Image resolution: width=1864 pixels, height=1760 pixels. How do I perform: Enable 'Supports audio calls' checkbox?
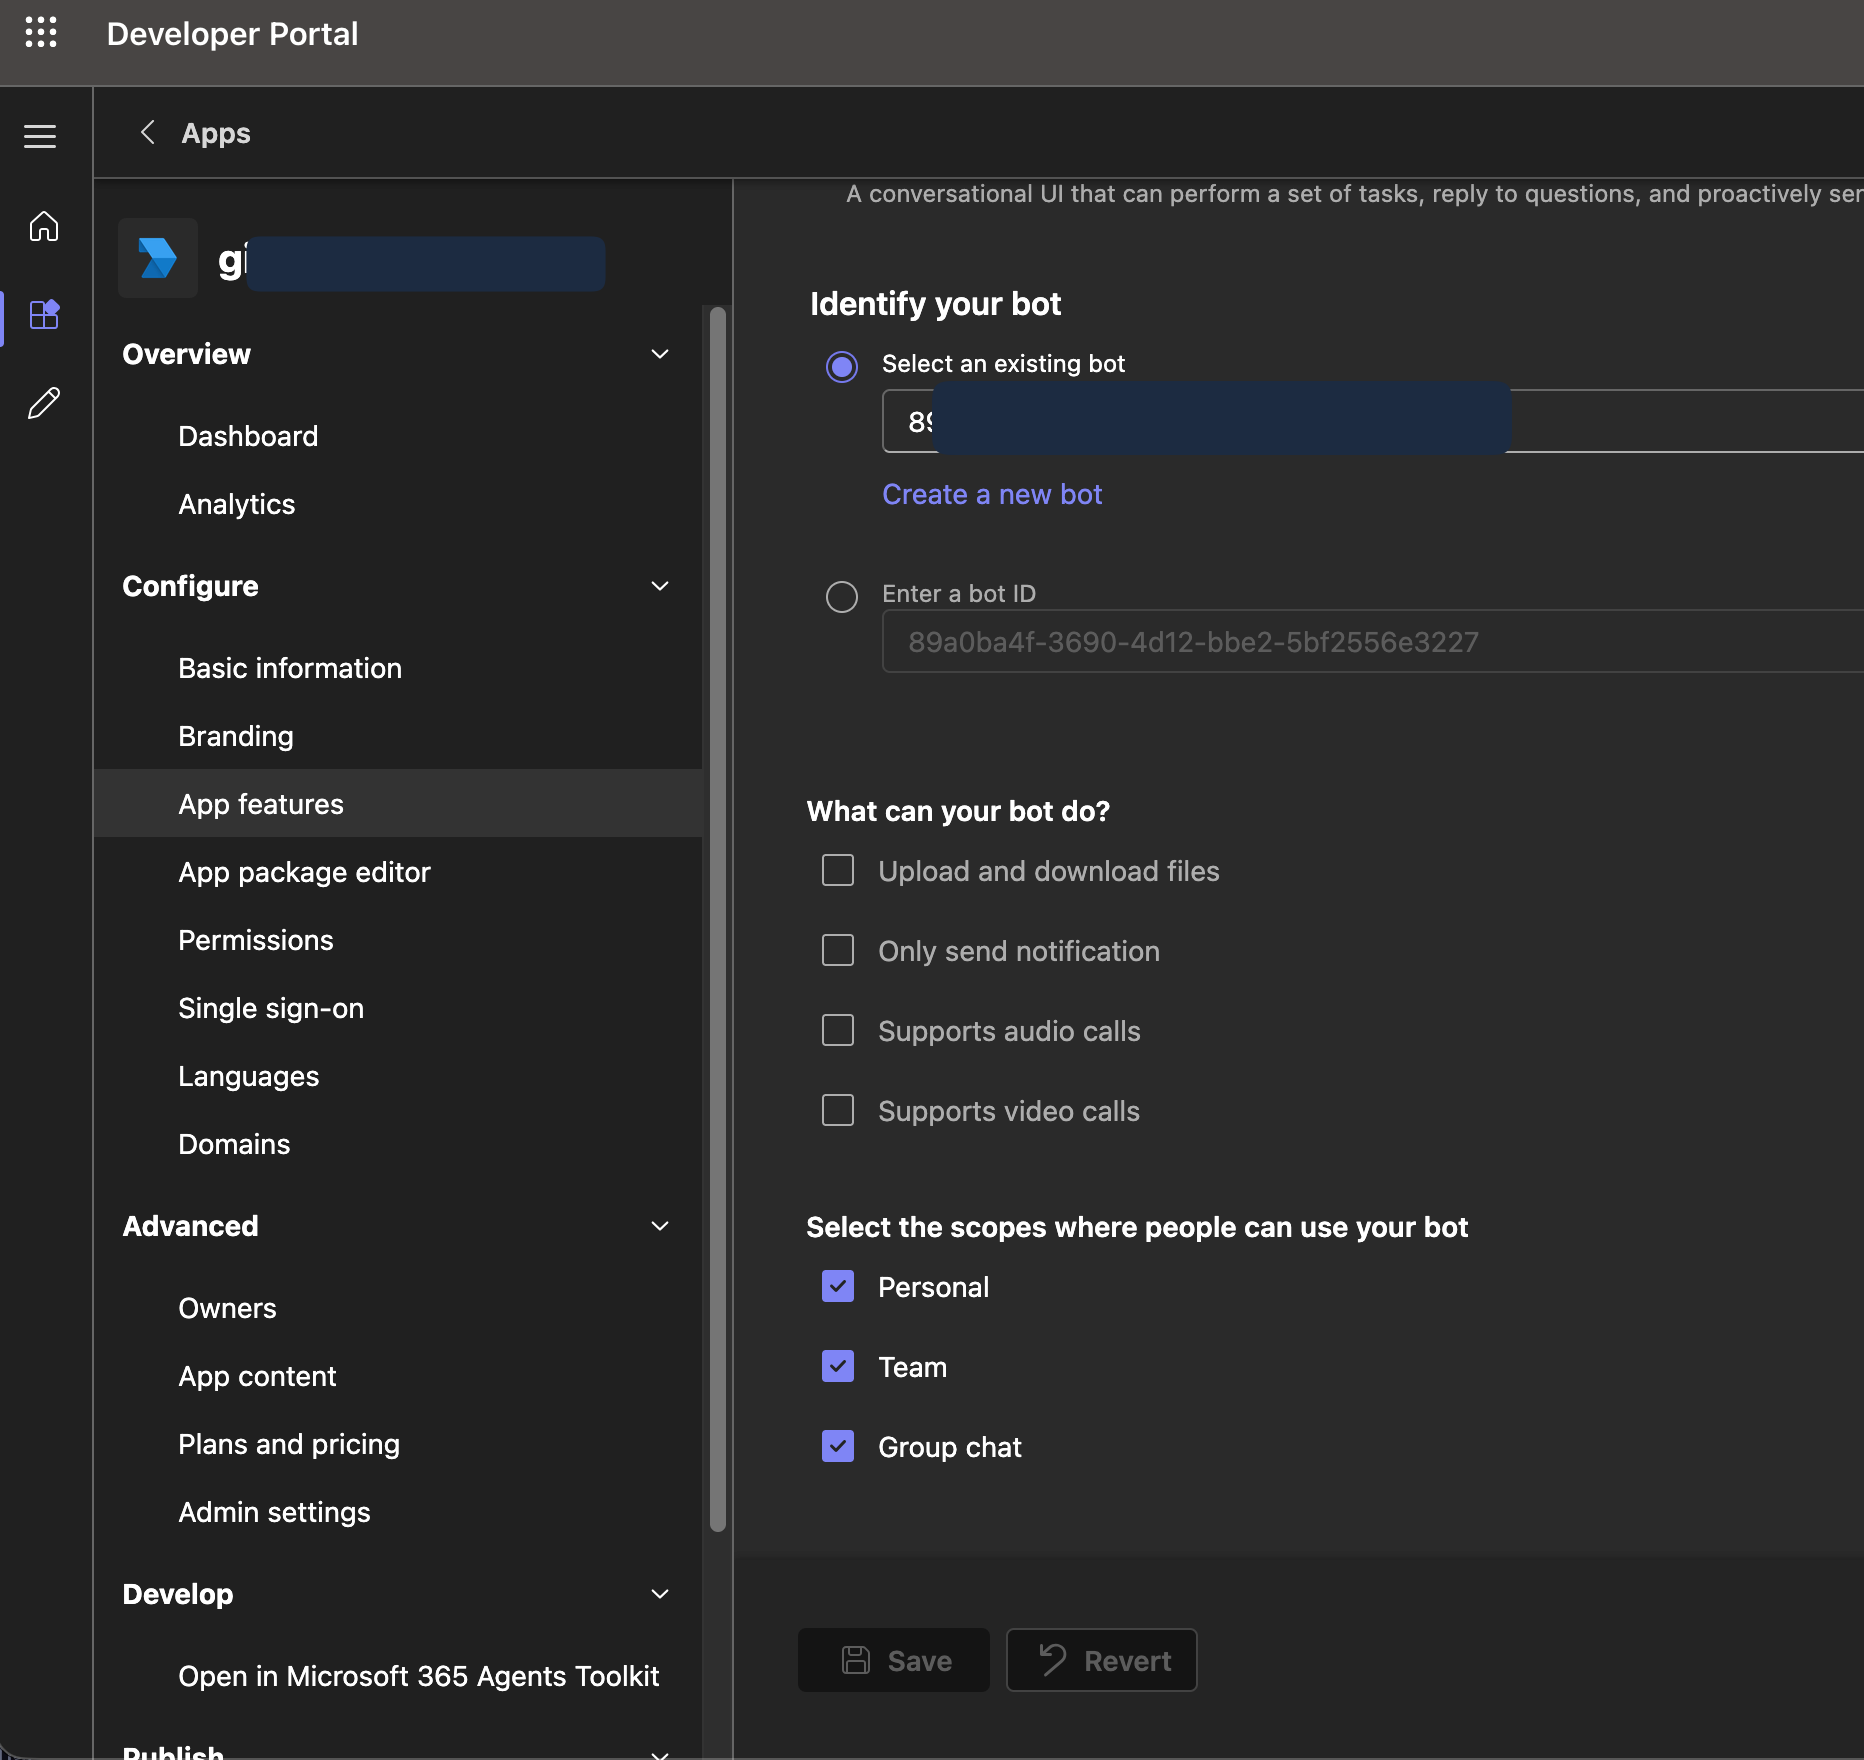coord(838,1030)
